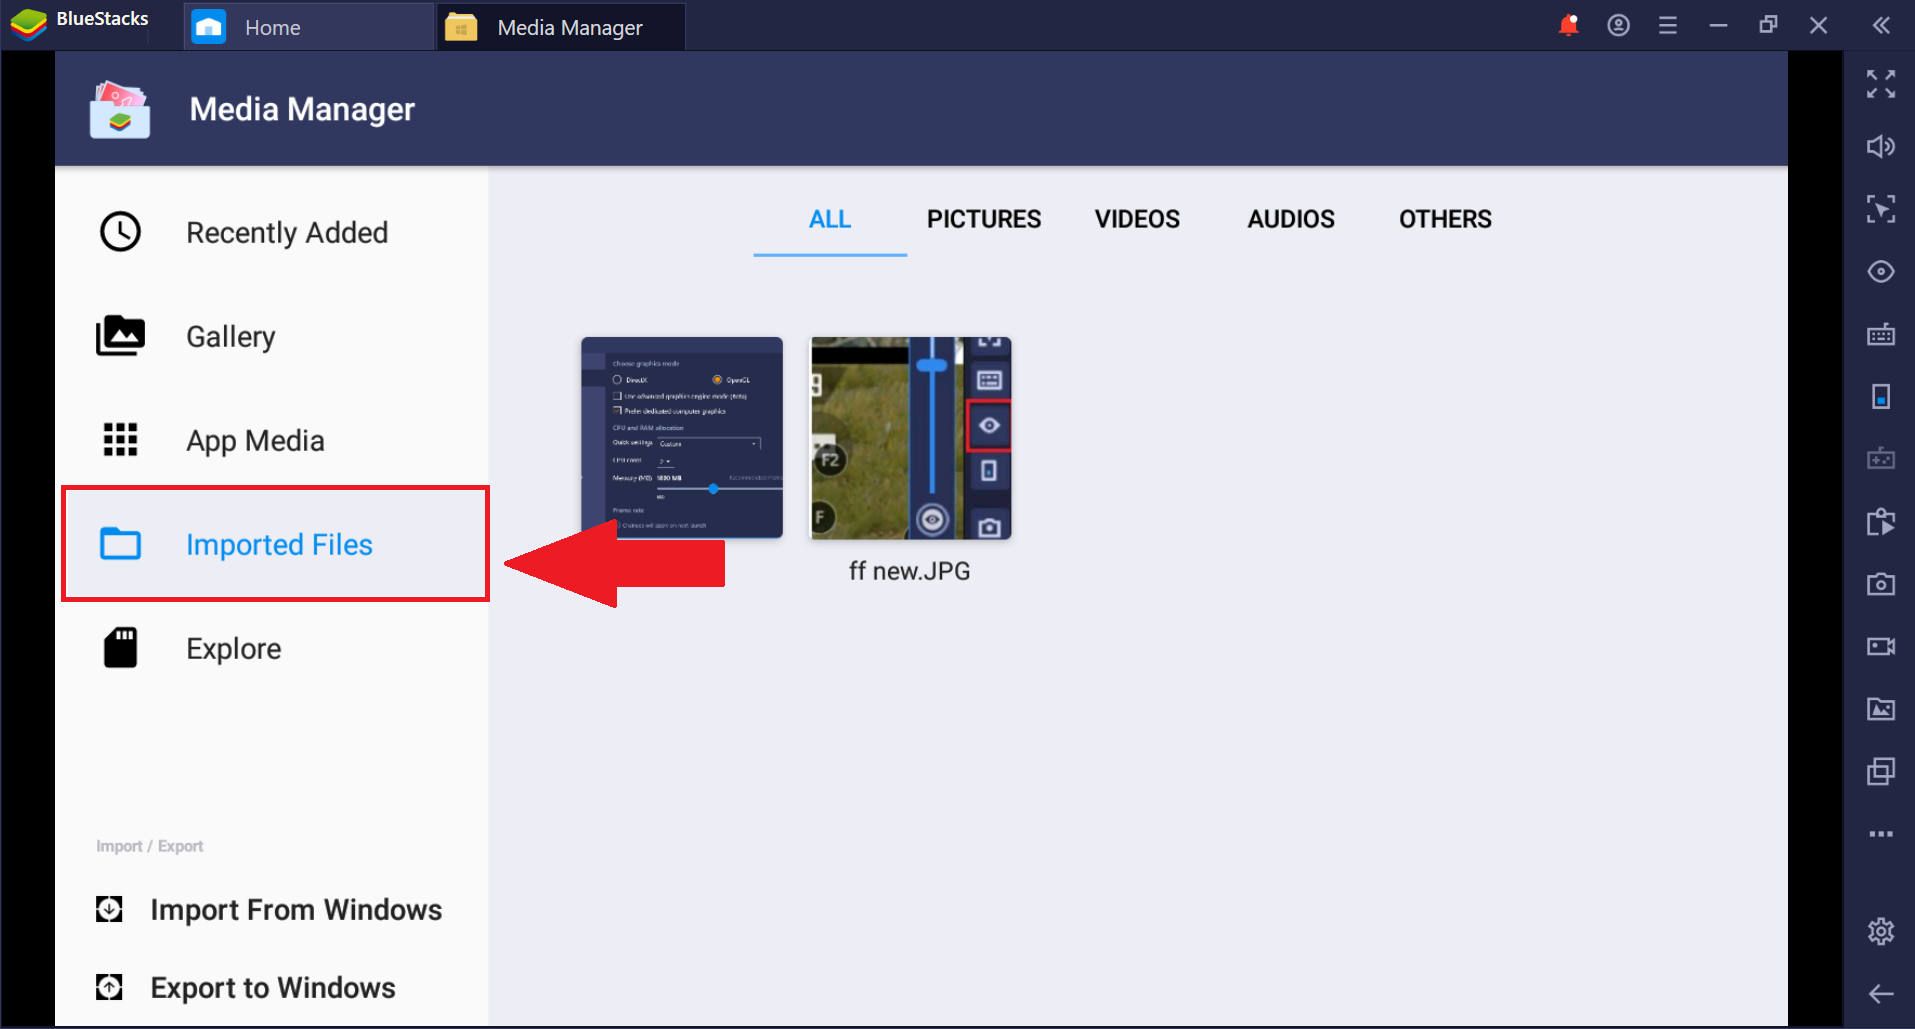Switch to the VIDEOS tab
The image size is (1915, 1029).
(x=1137, y=219)
